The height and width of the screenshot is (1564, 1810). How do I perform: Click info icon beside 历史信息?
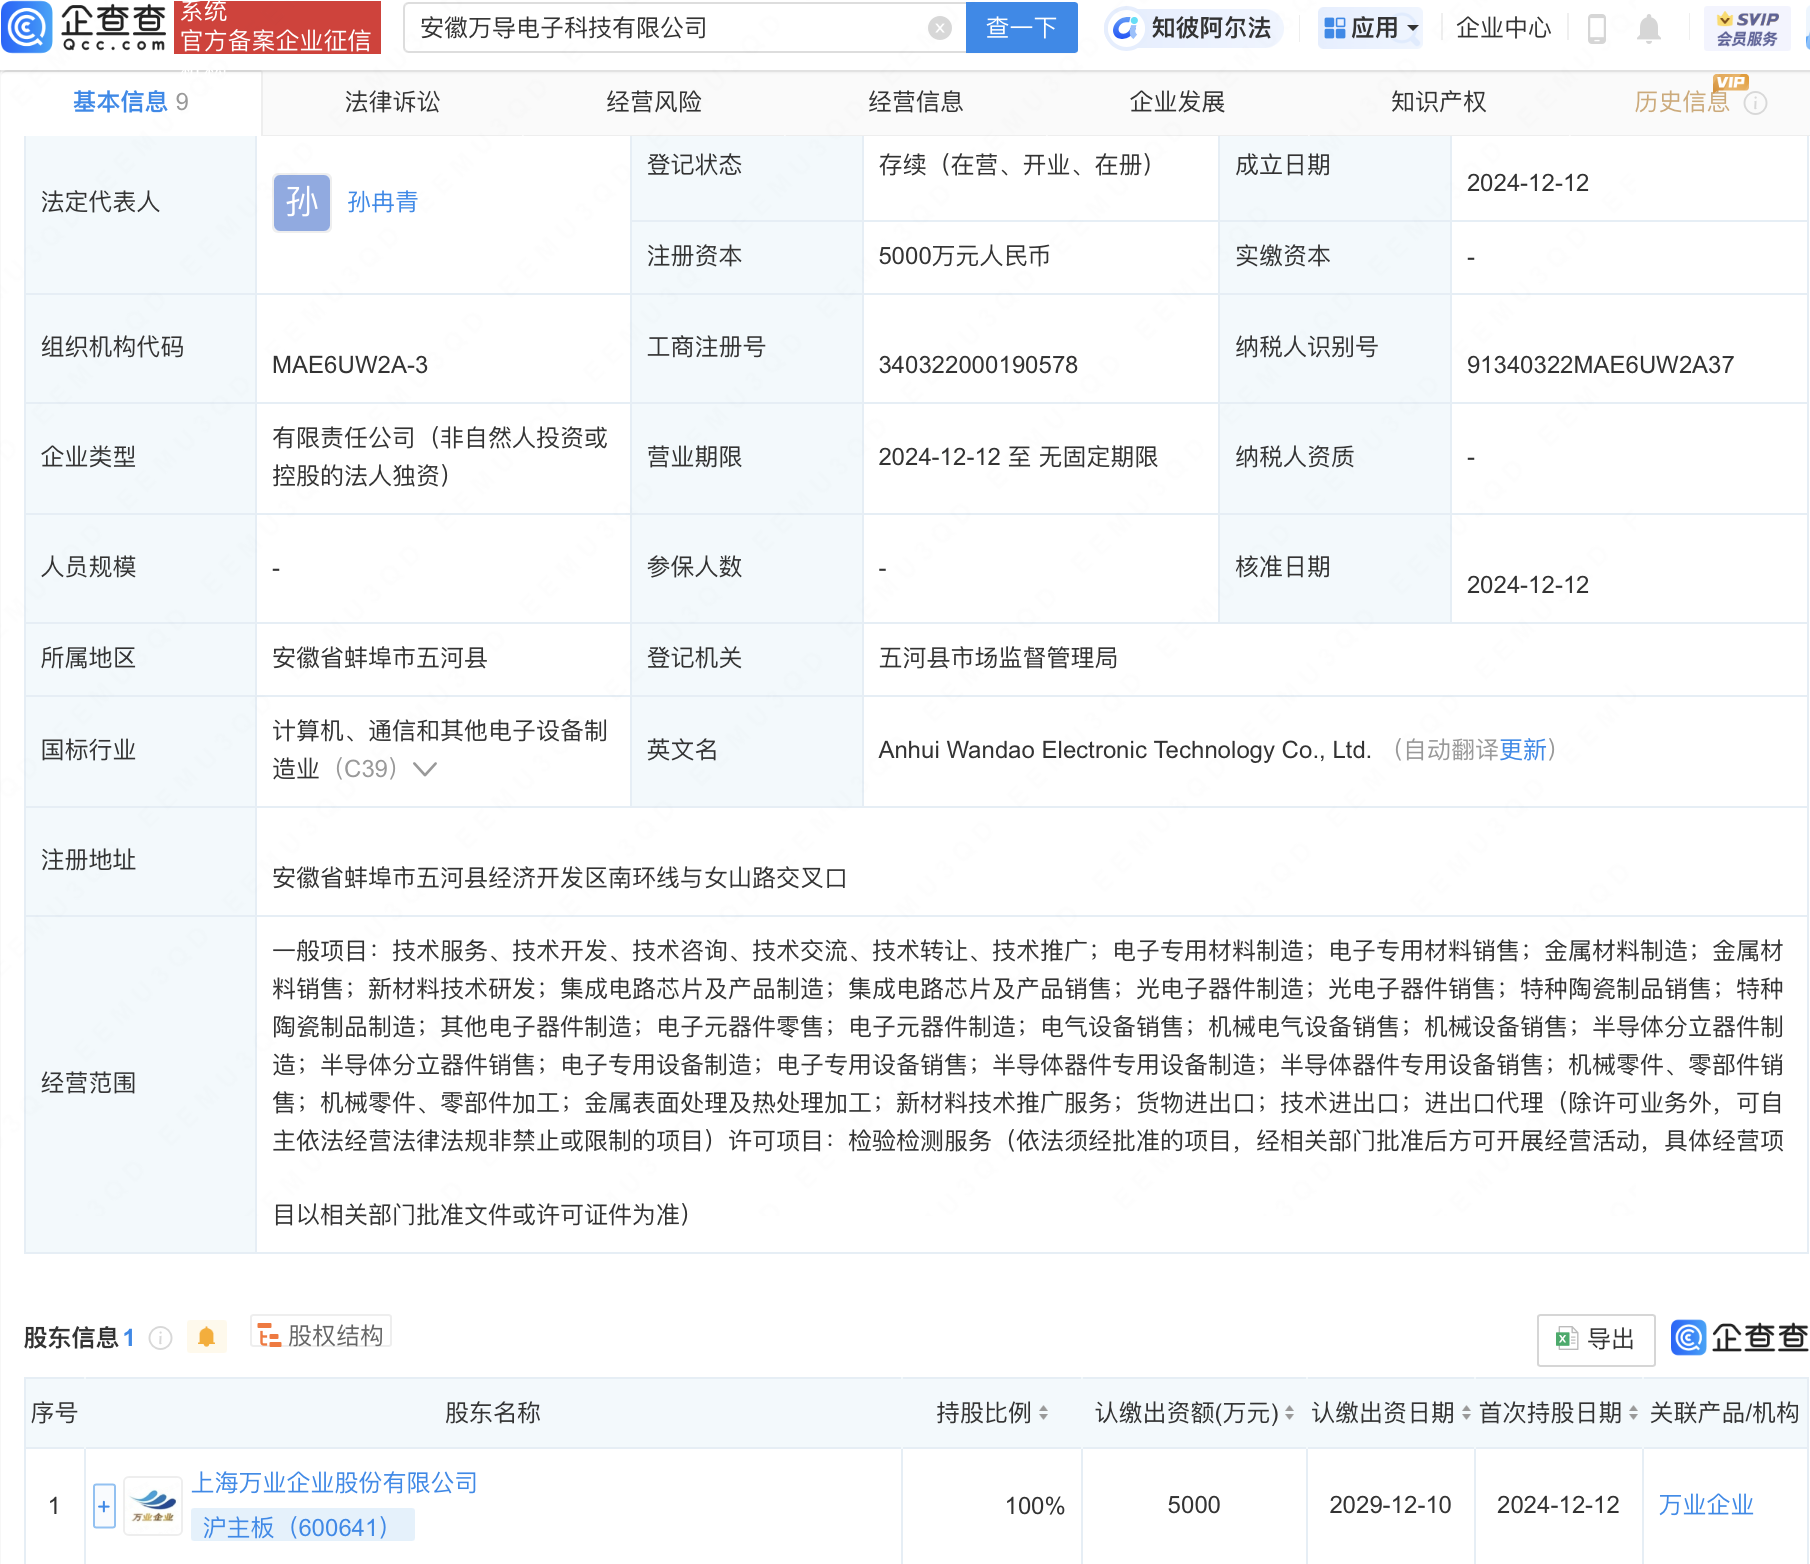(1755, 103)
